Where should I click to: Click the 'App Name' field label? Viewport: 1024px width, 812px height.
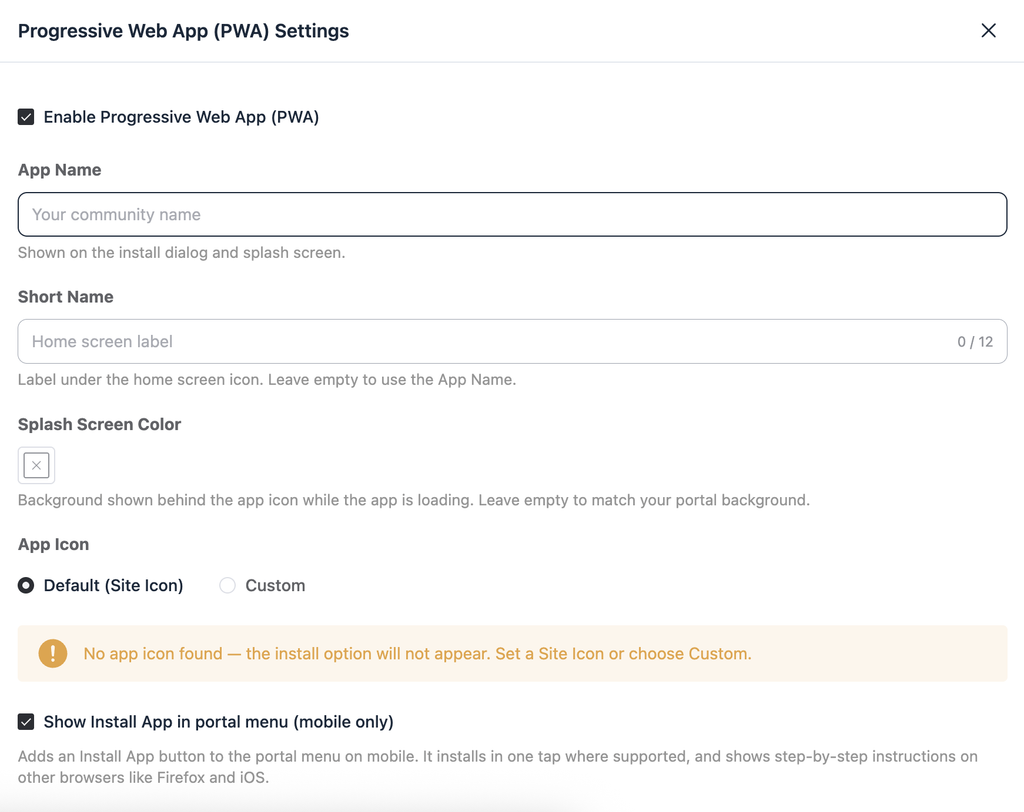point(59,170)
